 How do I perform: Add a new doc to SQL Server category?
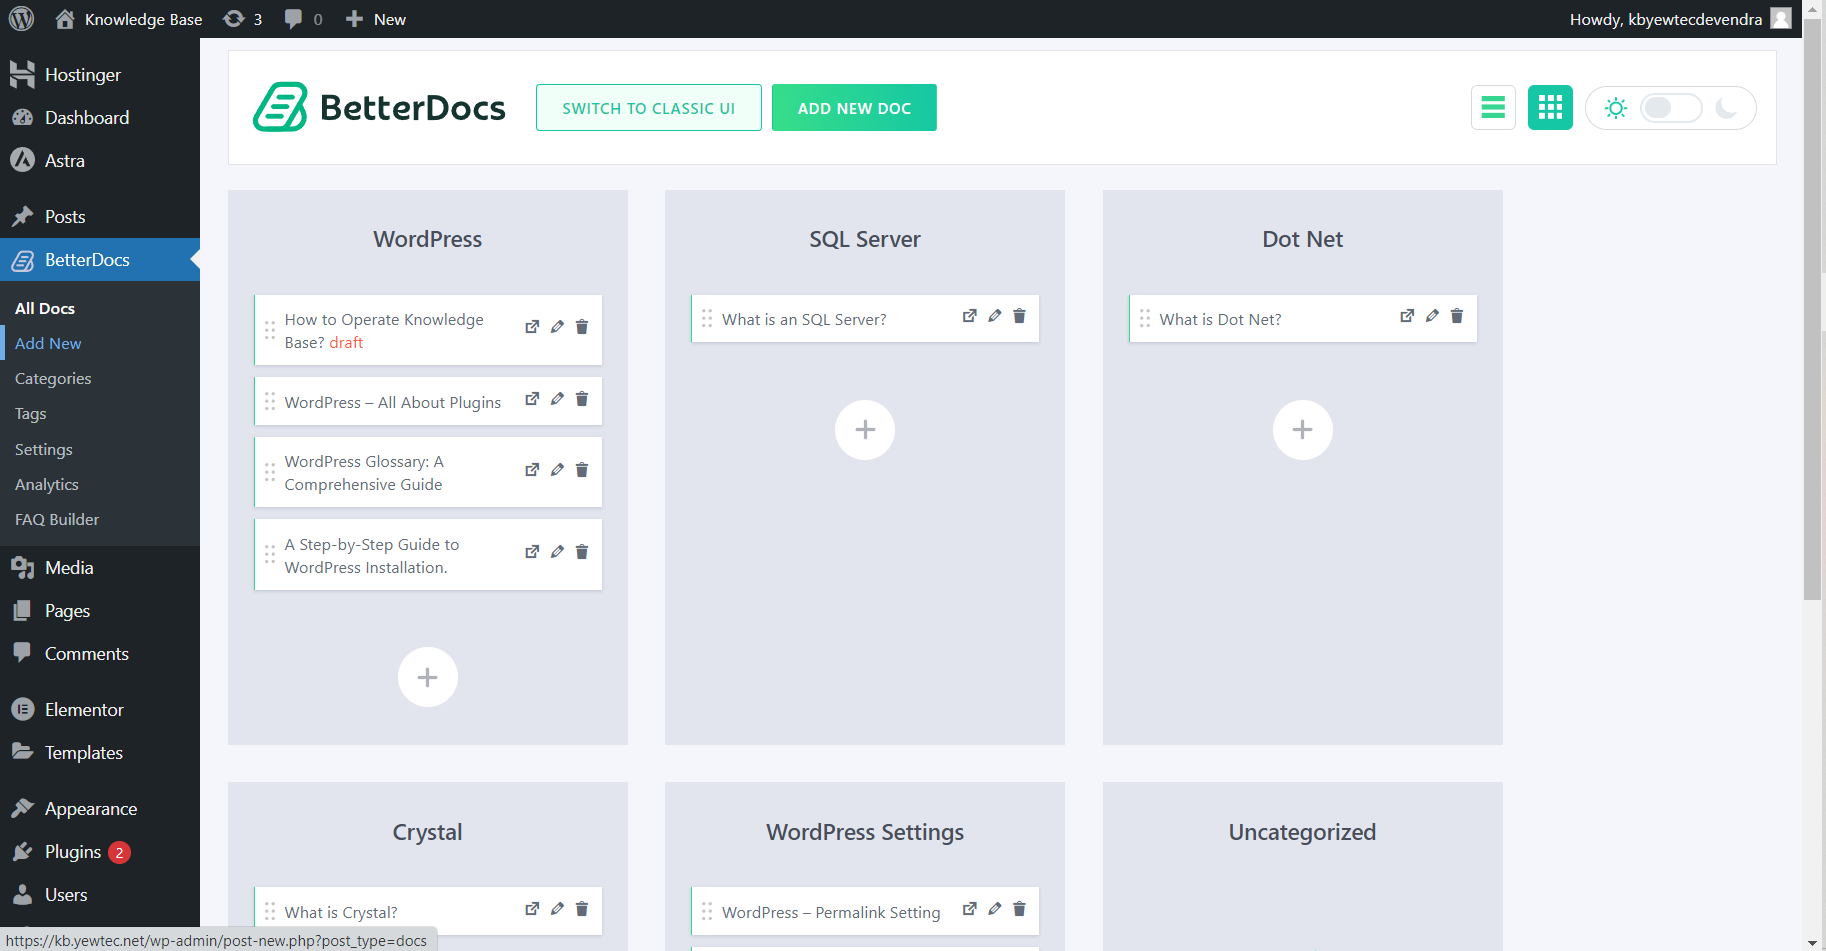pyautogui.click(x=865, y=430)
